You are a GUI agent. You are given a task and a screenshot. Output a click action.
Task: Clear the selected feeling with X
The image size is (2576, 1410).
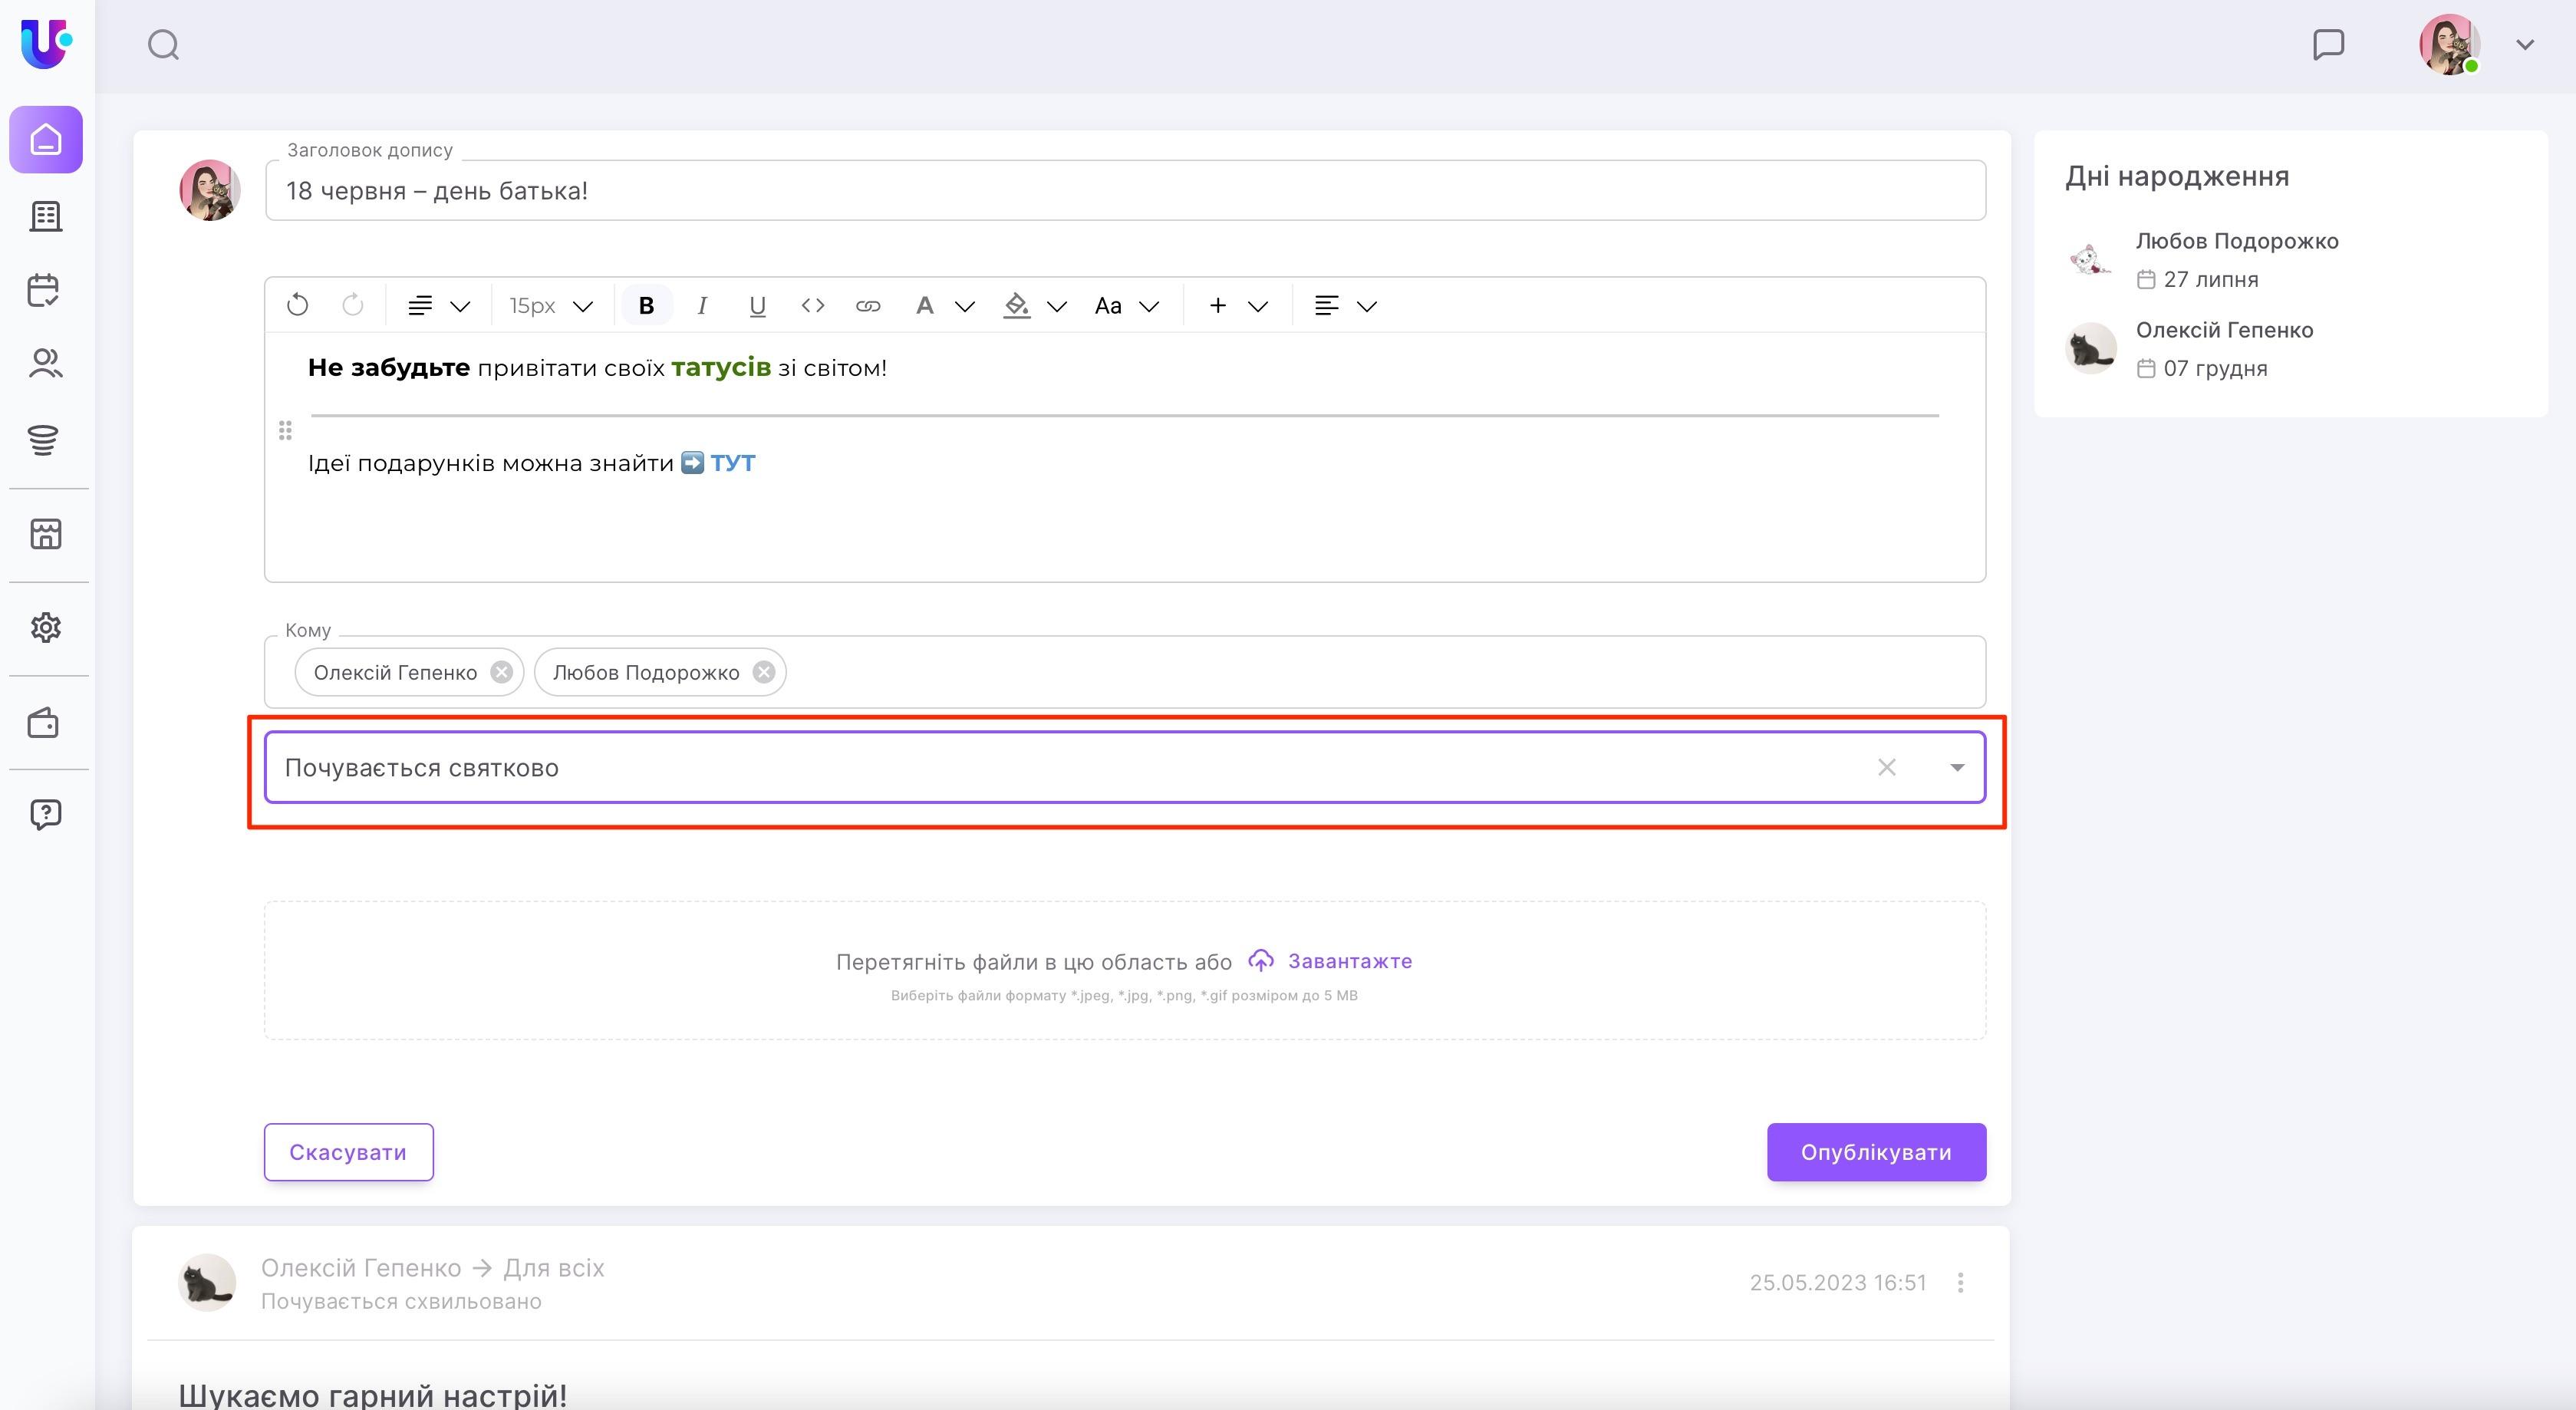(1886, 767)
